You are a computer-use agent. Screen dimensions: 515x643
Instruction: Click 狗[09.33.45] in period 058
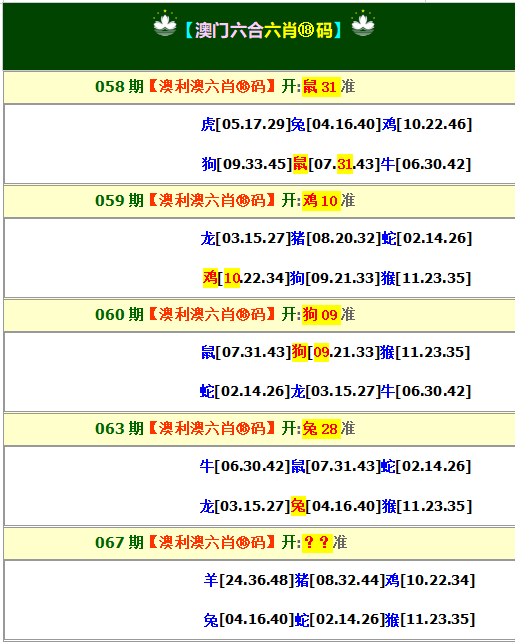click(247, 164)
